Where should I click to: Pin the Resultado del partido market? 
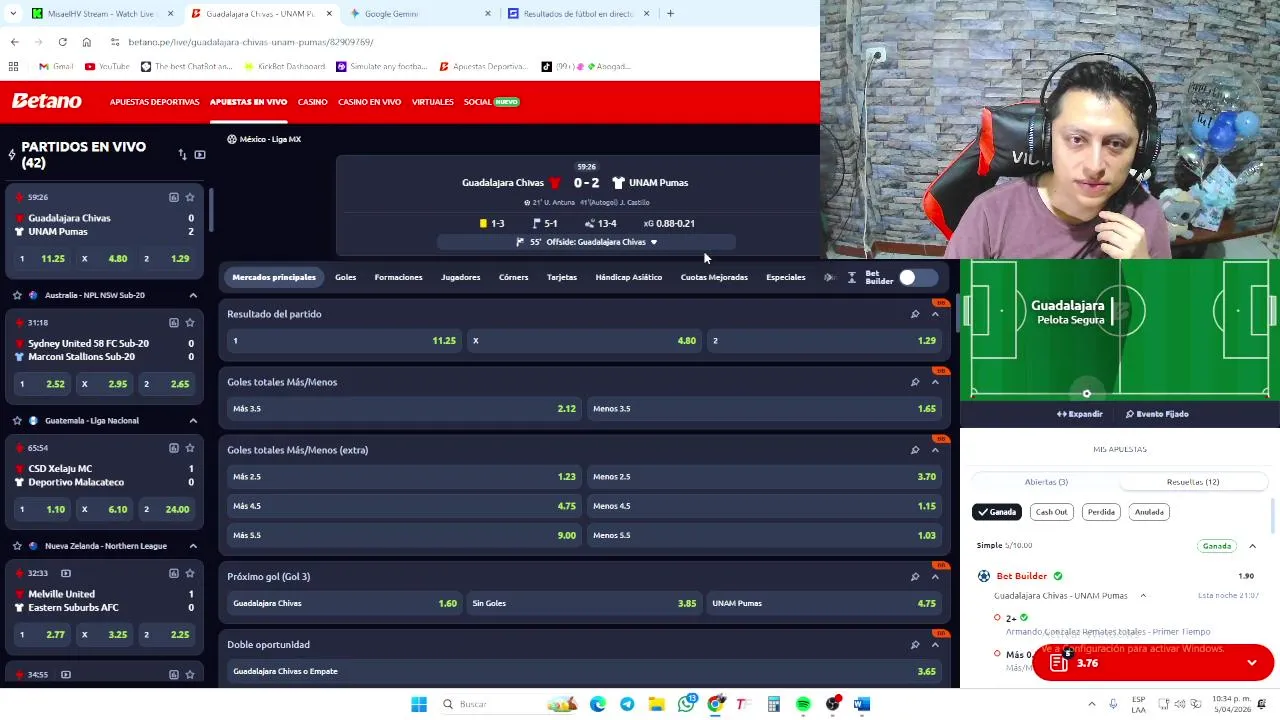pos(914,314)
